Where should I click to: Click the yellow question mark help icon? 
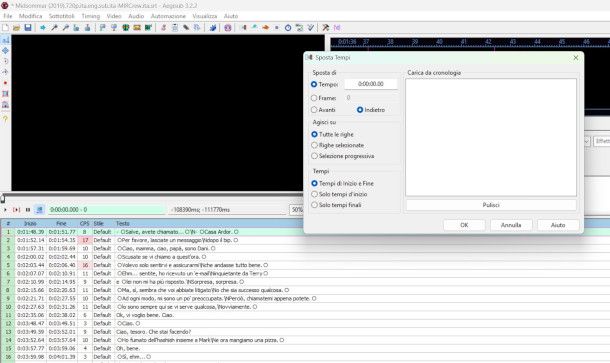[x=5, y=119]
